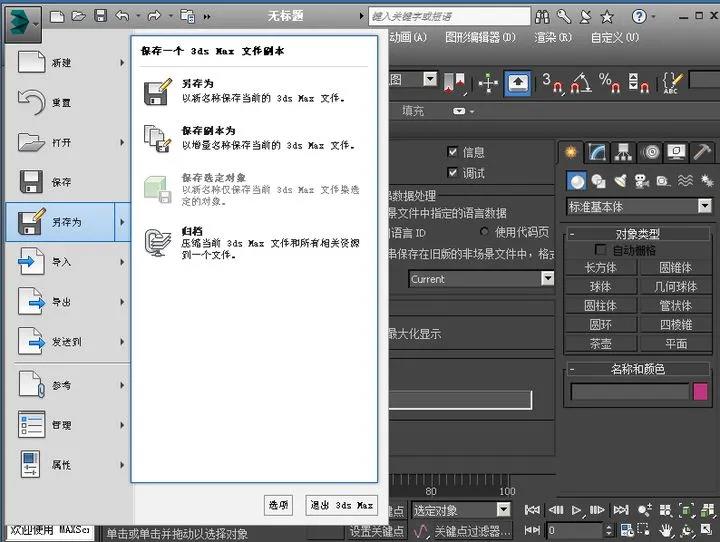Select the Hierarchy panel tab icon

623,152
